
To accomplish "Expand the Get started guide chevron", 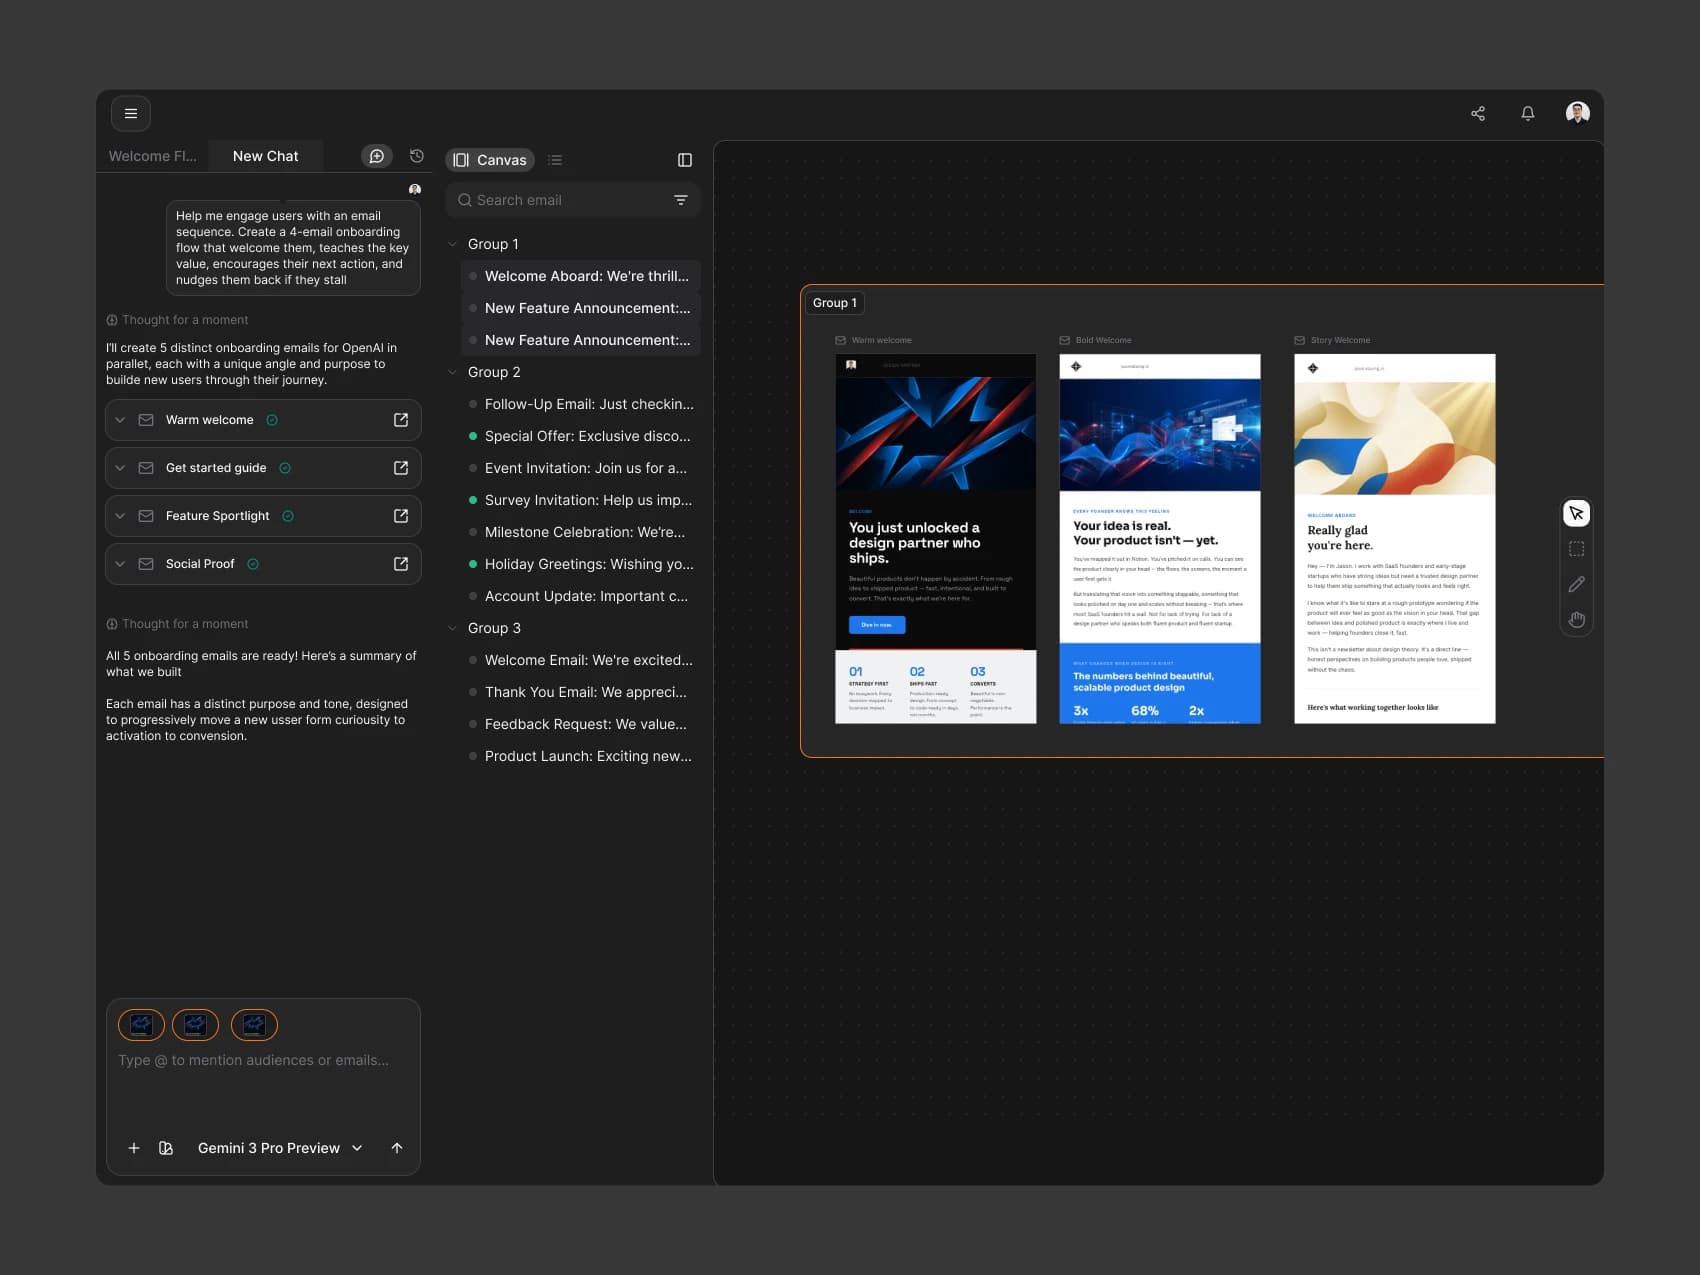I will pyautogui.click(x=120, y=468).
